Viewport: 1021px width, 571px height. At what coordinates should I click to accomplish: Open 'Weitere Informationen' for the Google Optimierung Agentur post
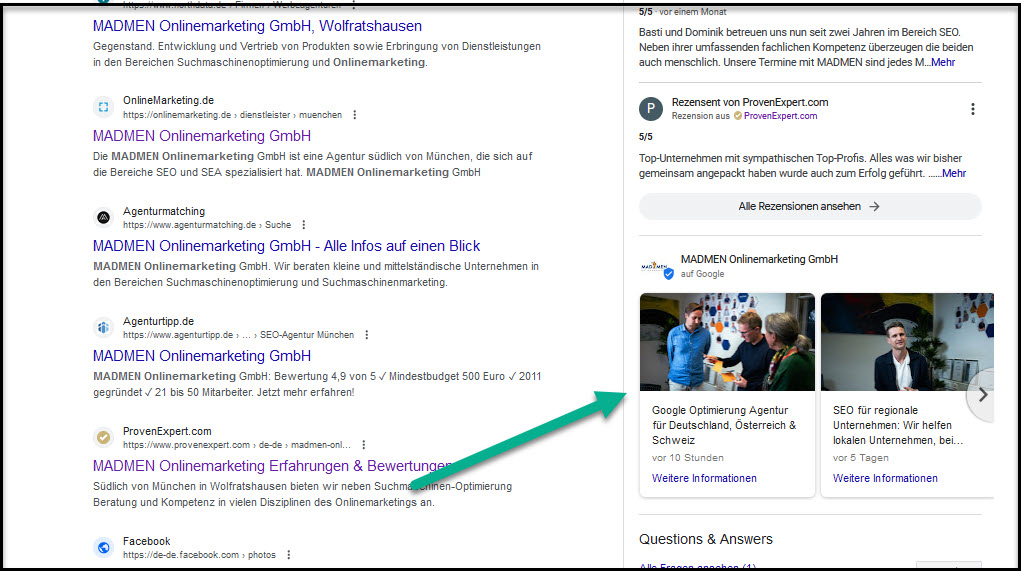coord(704,478)
